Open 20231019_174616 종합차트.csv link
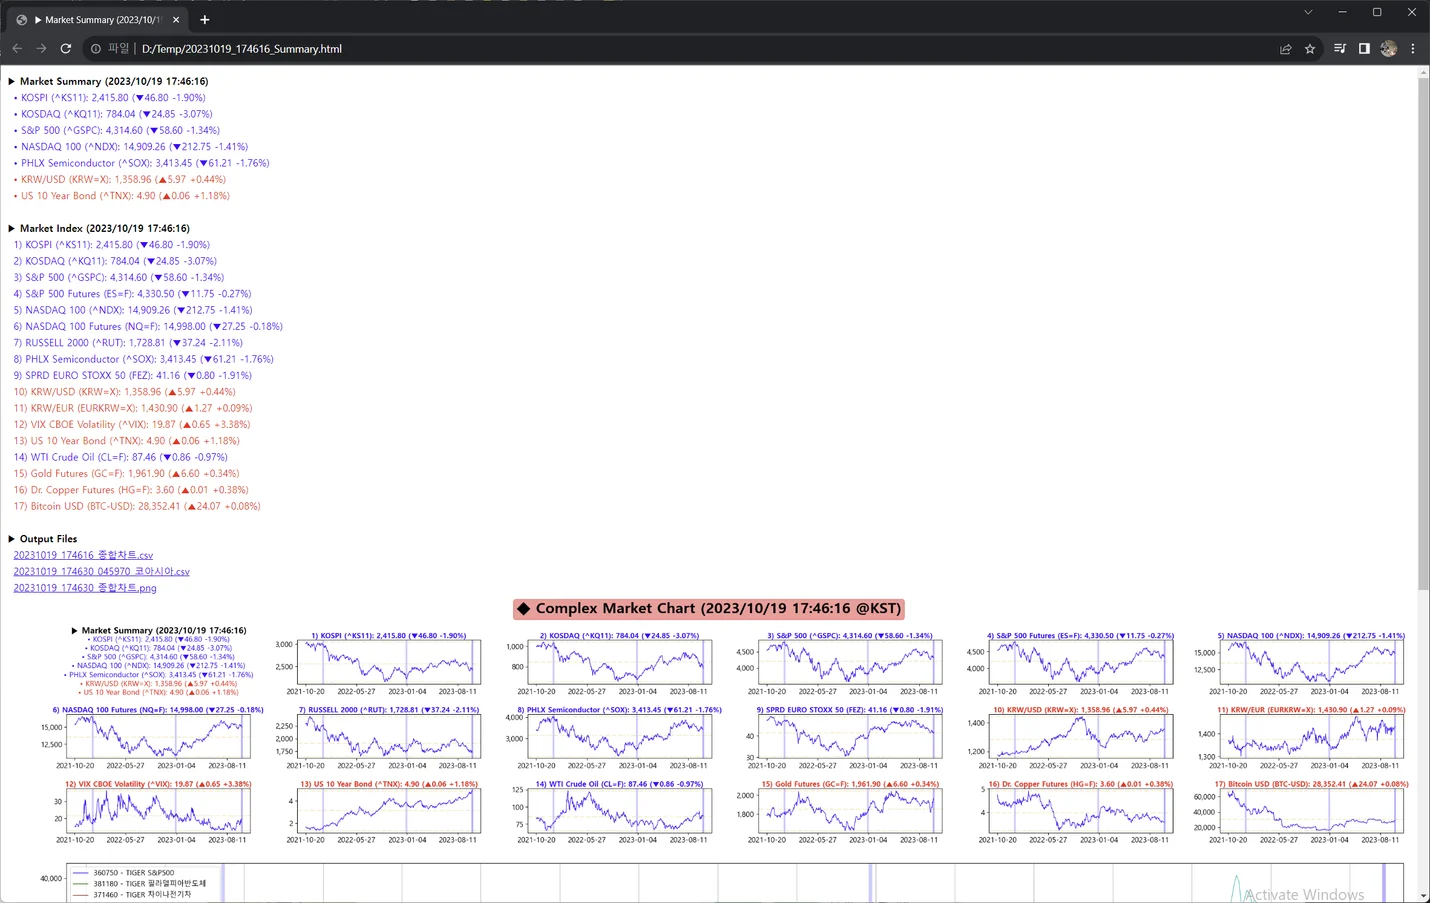This screenshot has height=903, width=1430. click(x=83, y=555)
